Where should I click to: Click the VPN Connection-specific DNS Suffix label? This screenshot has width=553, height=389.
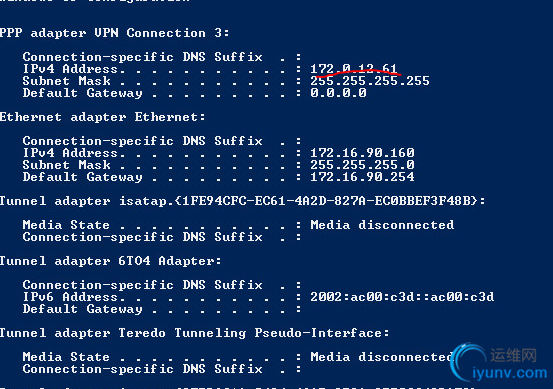click(x=142, y=56)
